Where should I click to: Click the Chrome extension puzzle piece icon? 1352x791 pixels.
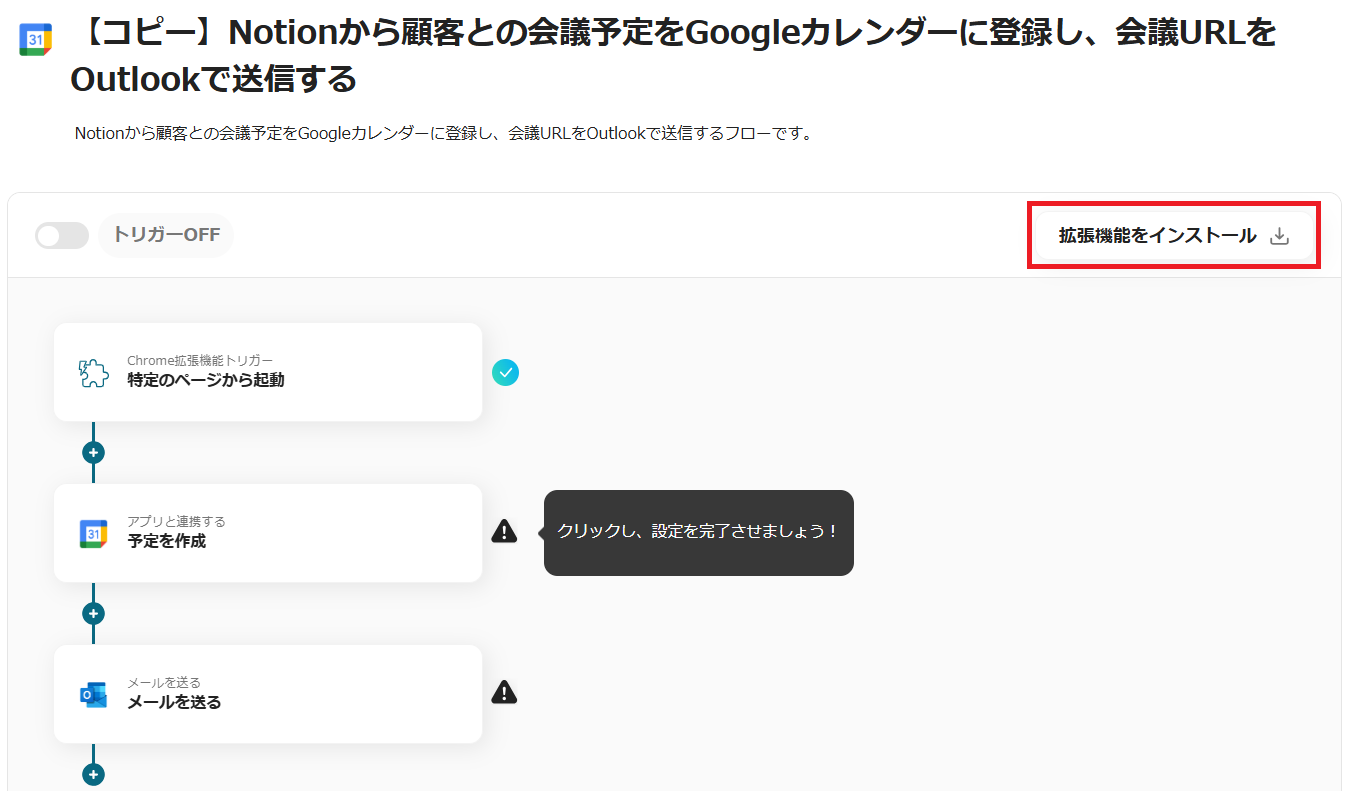(94, 373)
